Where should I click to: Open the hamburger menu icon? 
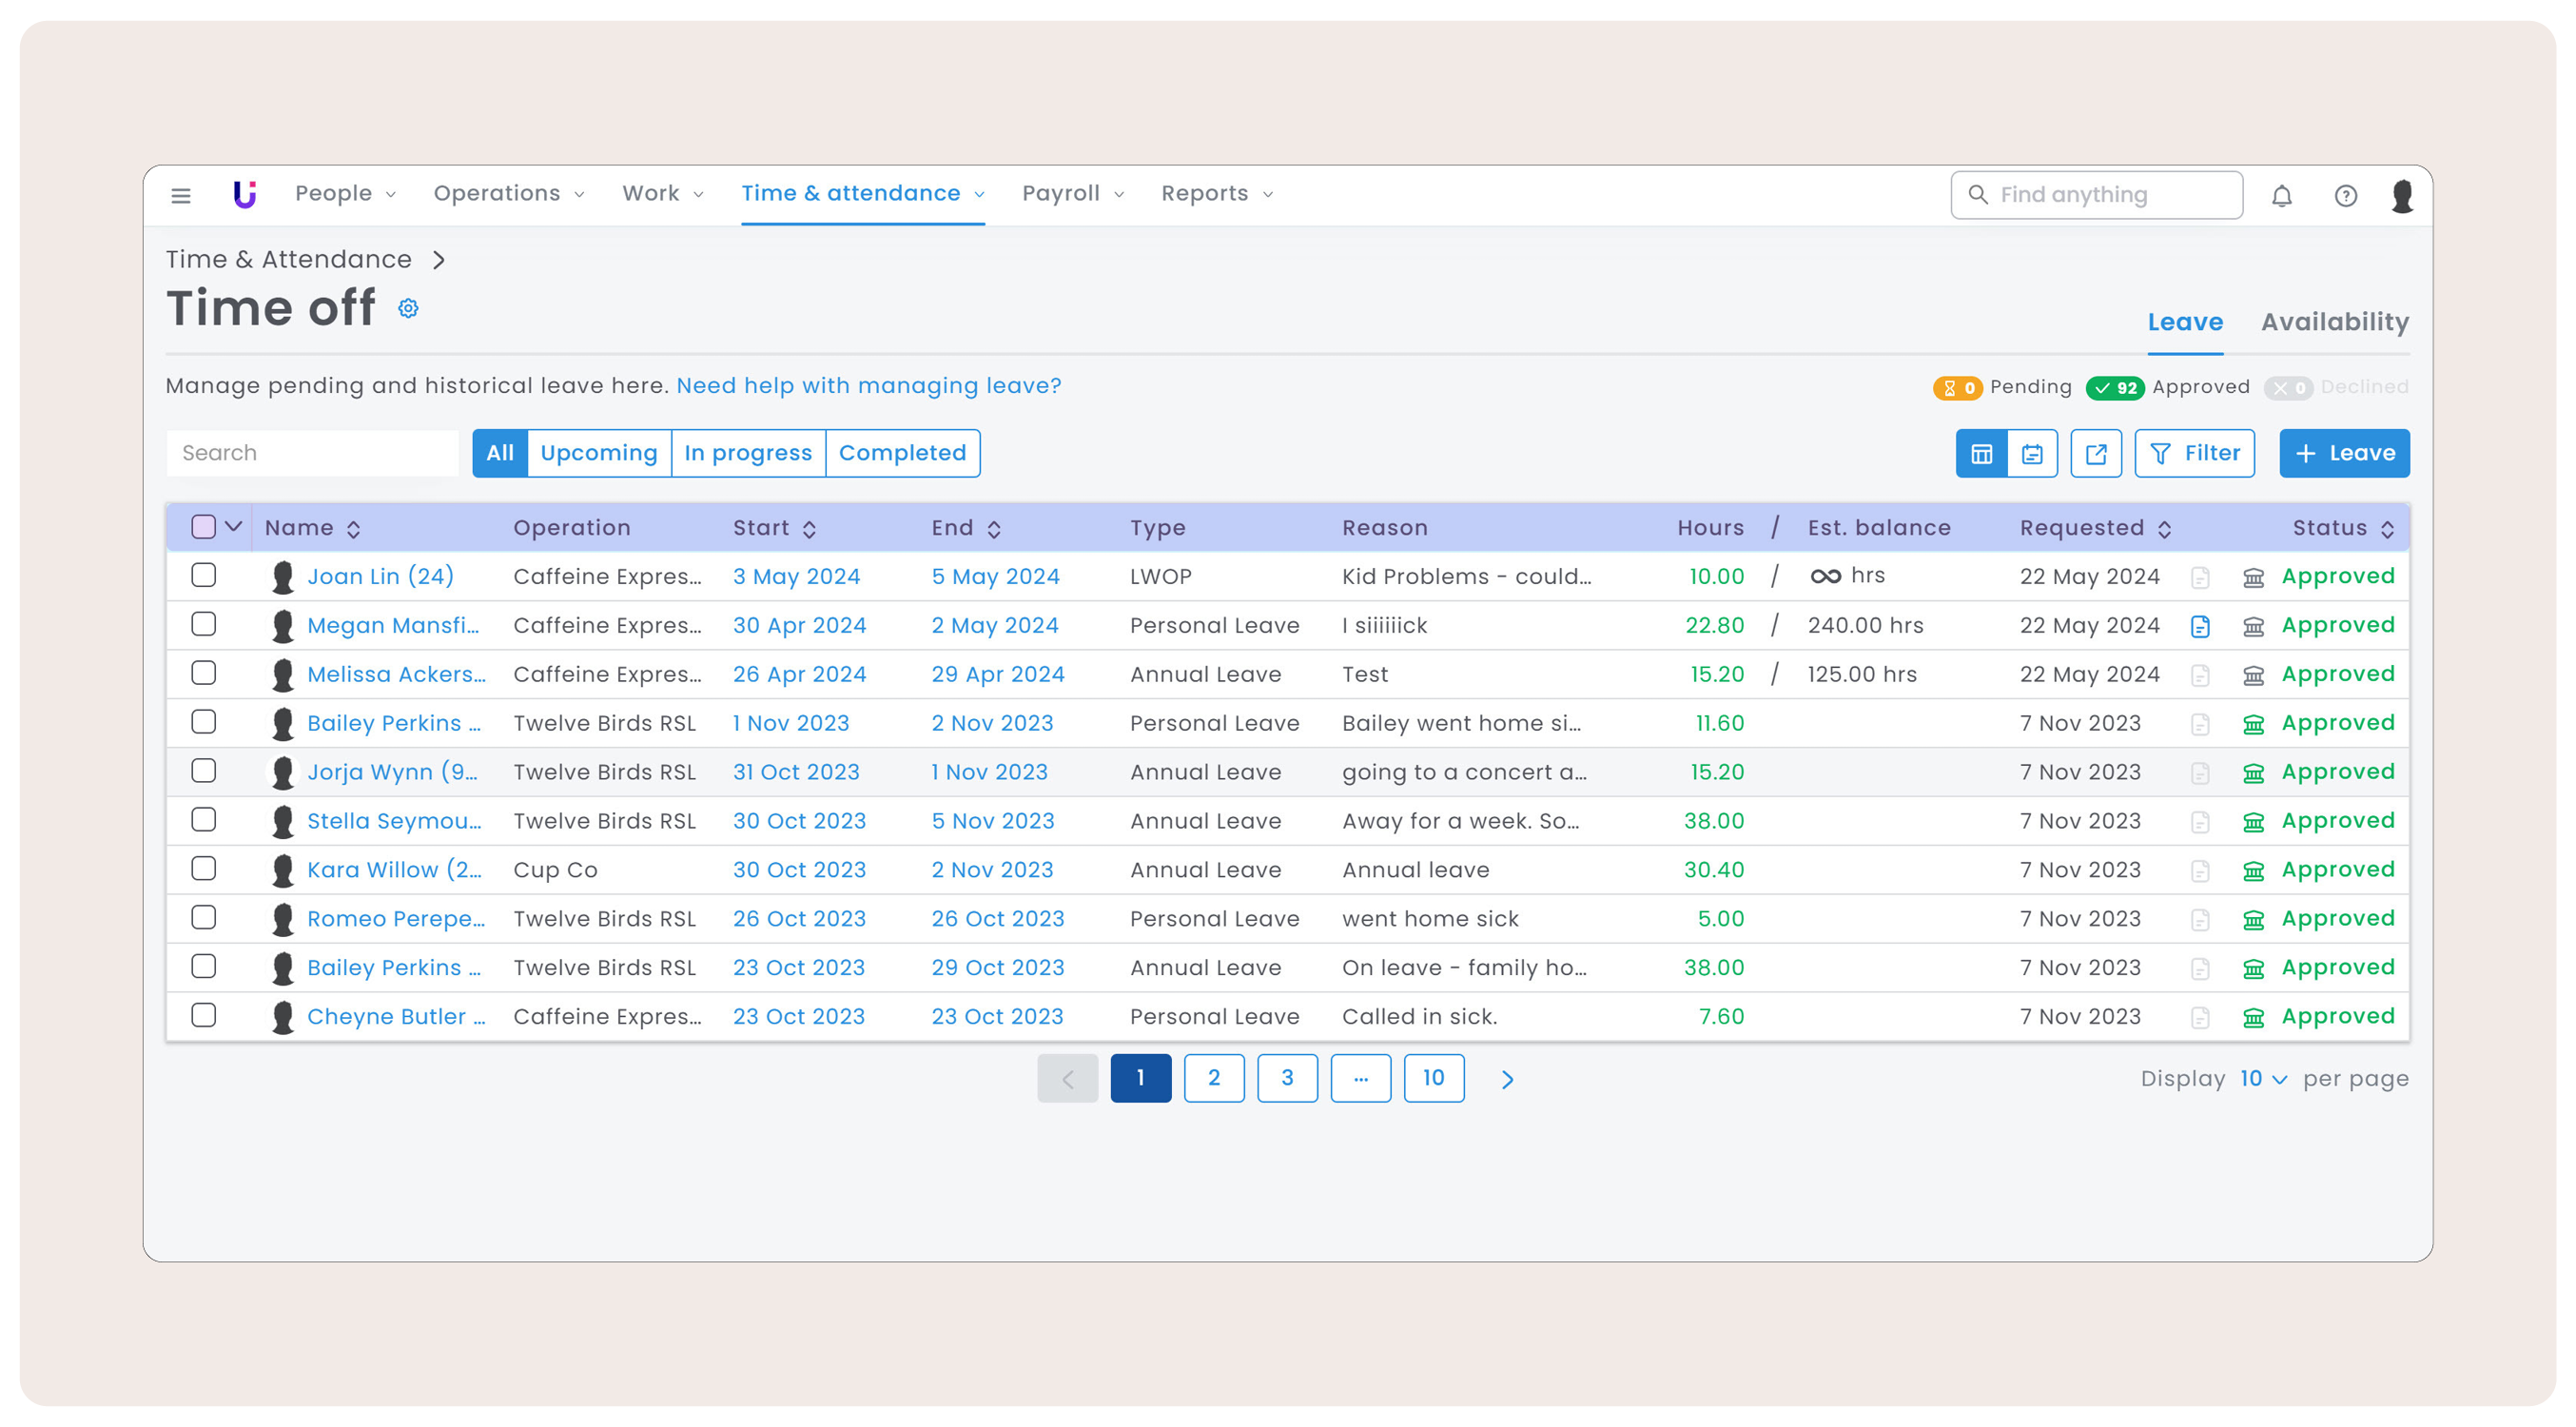tap(181, 195)
